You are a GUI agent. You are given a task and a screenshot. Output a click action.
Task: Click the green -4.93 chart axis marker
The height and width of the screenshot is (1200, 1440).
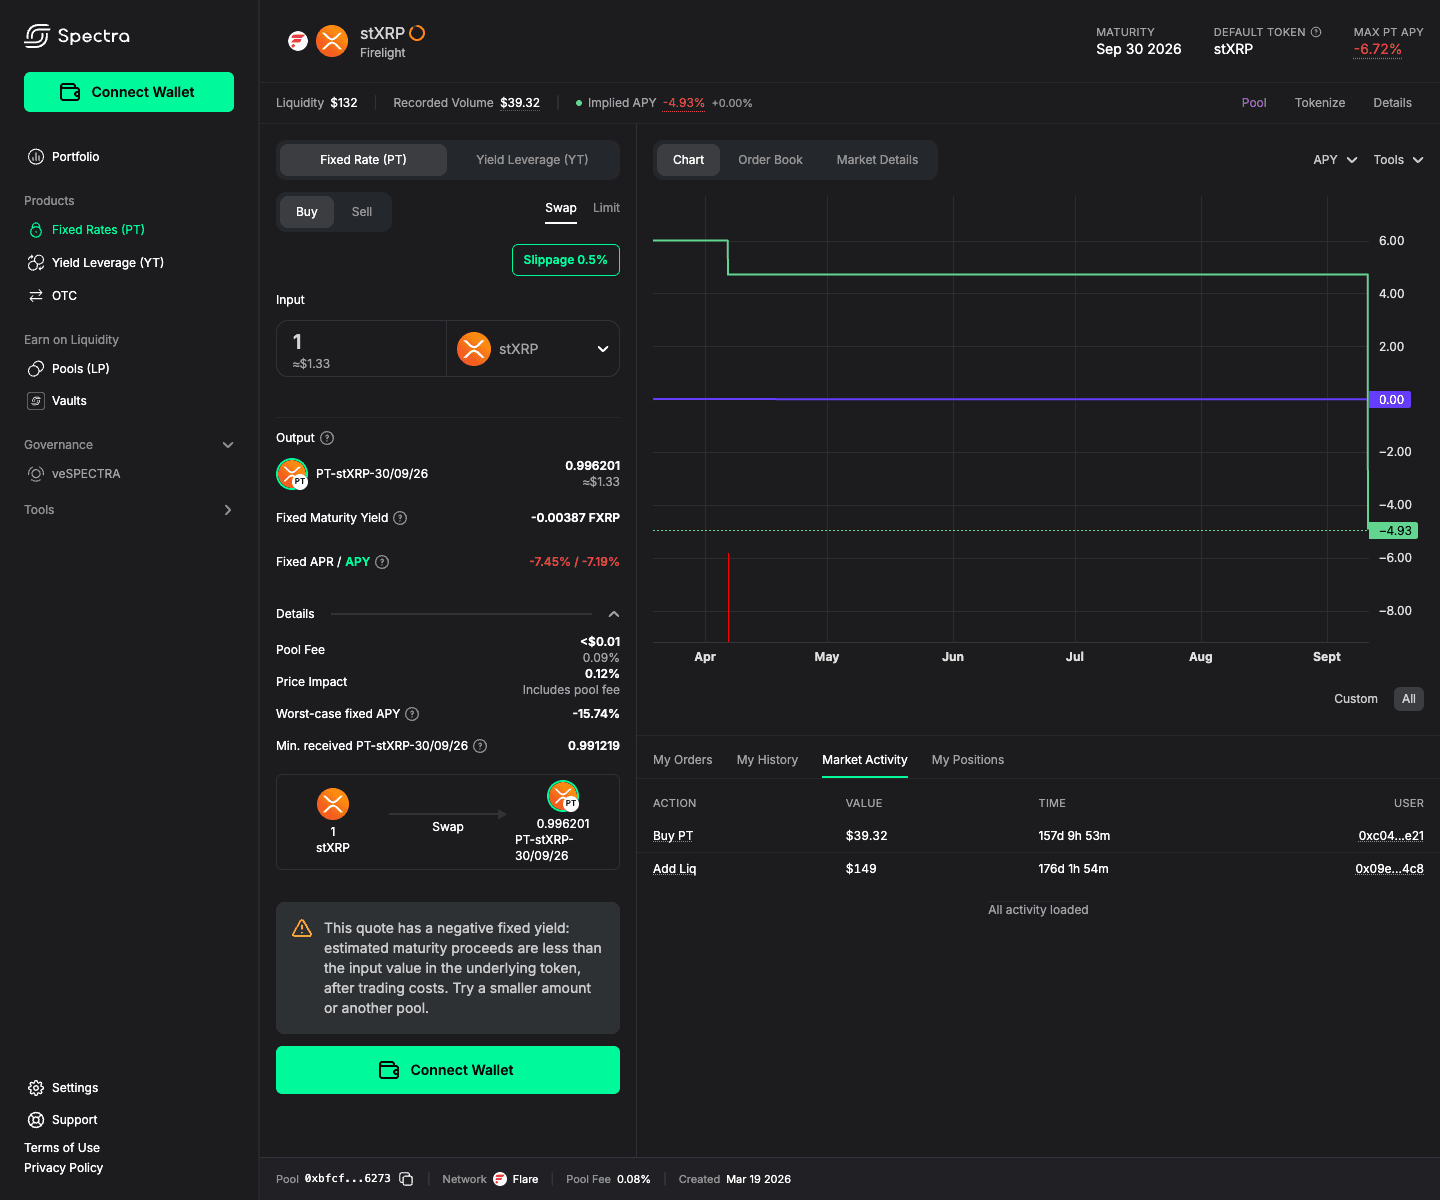pos(1394,531)
